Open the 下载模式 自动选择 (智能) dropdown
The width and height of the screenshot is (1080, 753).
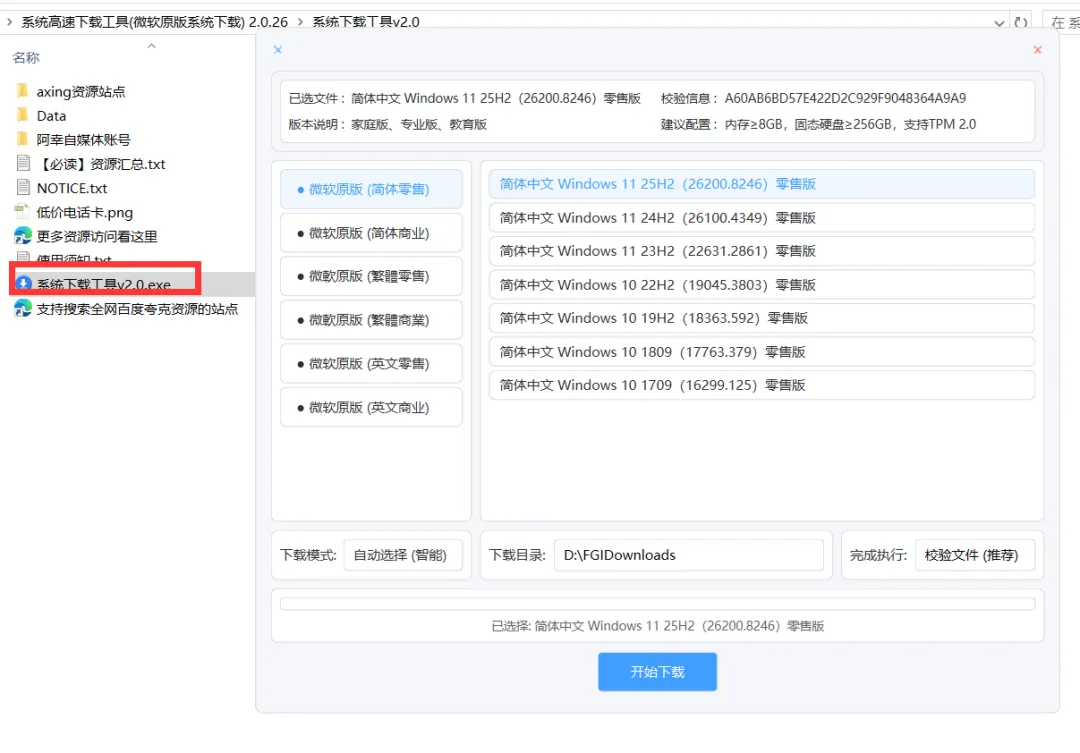pyautogui.click(x=403, y=555)
